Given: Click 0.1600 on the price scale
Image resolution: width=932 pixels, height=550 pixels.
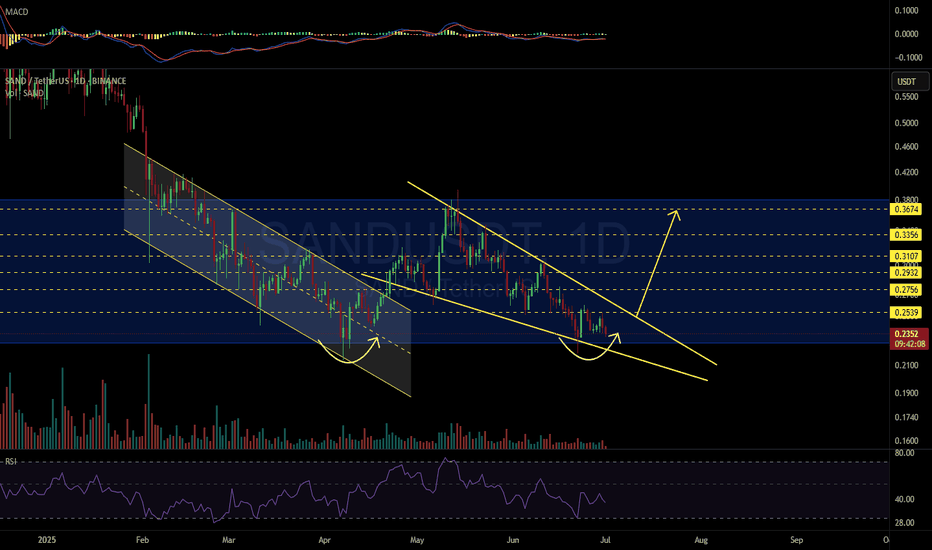Looking at the screenshot, I should (906, 441).
